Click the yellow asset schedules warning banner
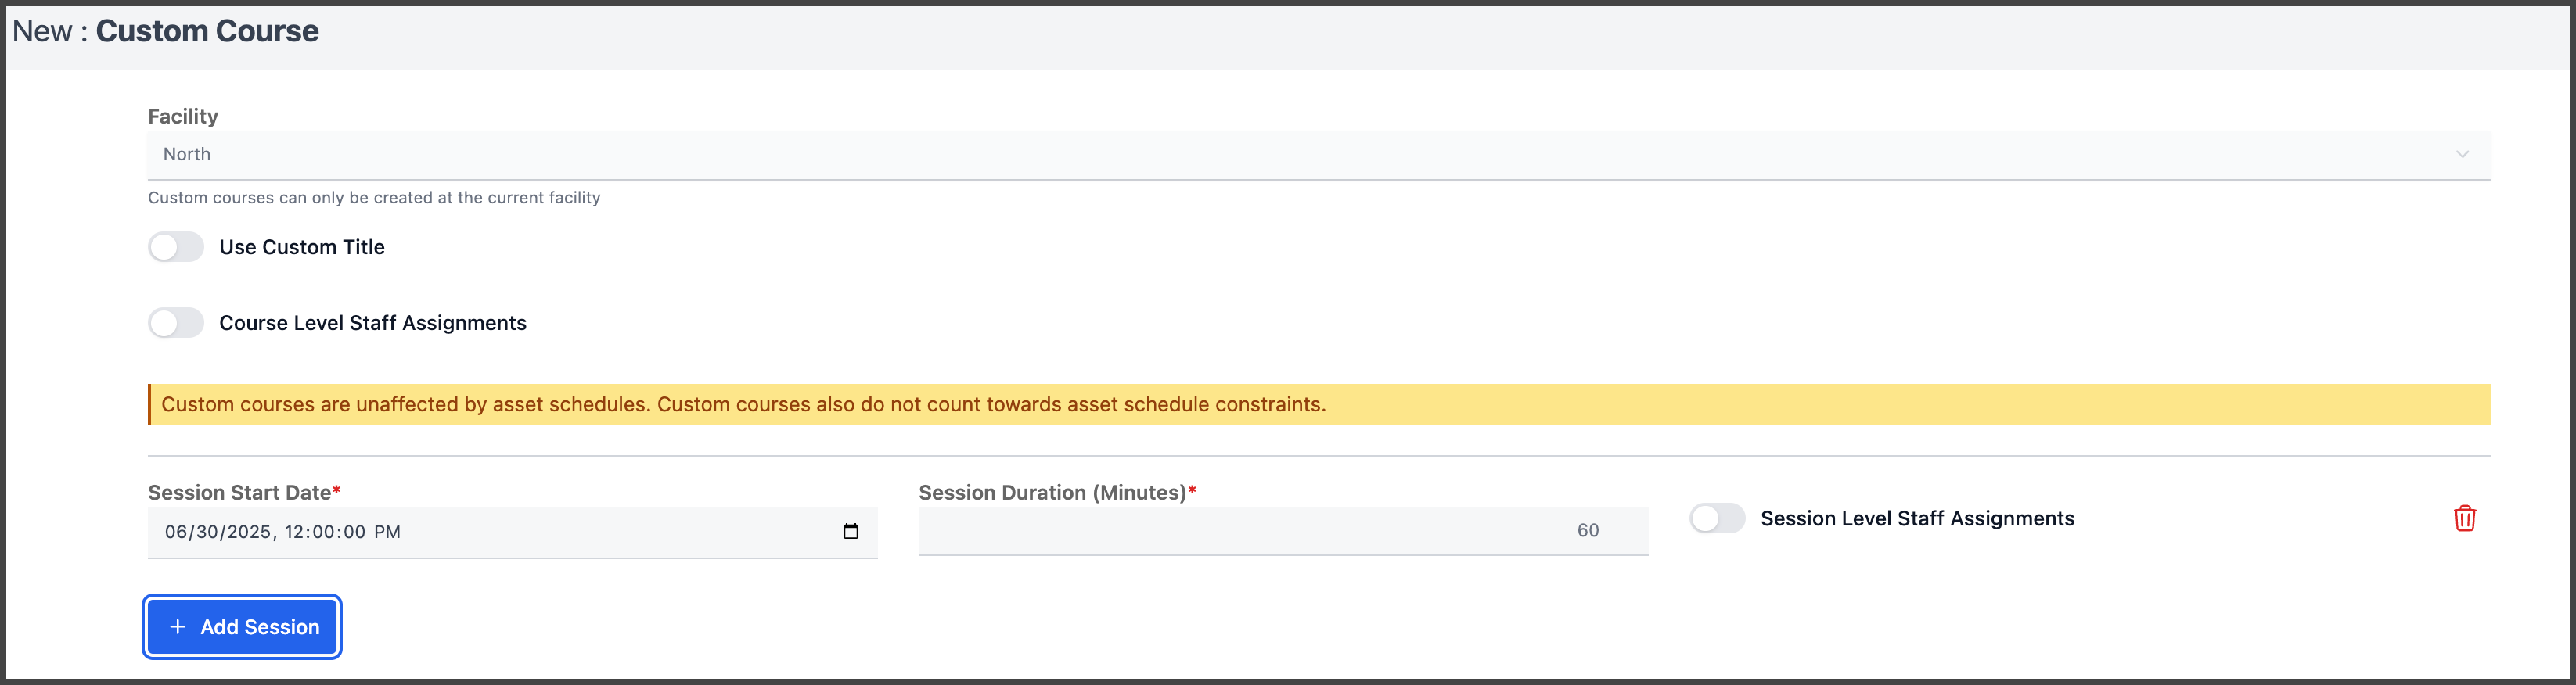Image resolution: width=2576 pixels, height=685 pixels. click(1319, 404)
